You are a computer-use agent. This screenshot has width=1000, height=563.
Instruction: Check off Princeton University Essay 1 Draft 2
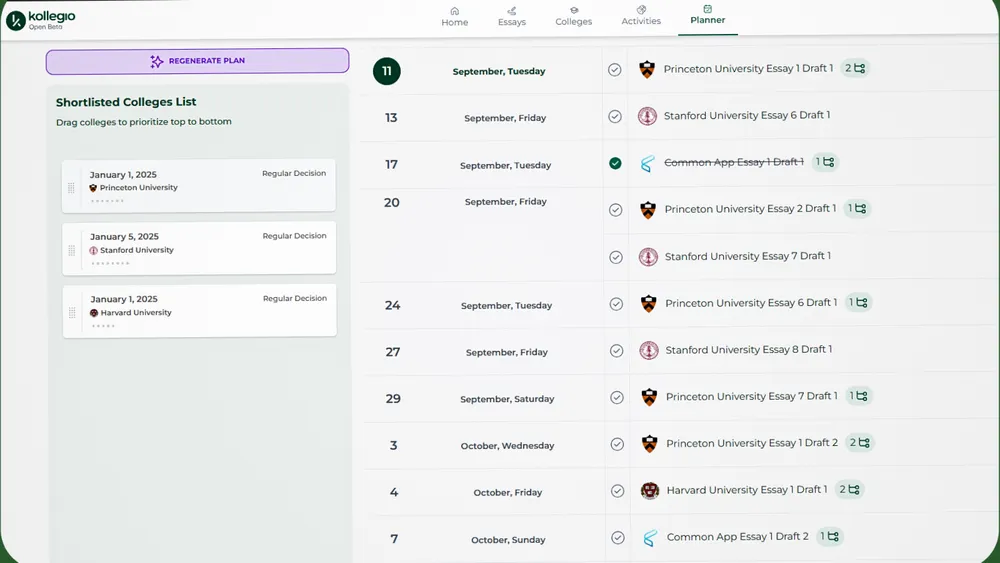617,444
